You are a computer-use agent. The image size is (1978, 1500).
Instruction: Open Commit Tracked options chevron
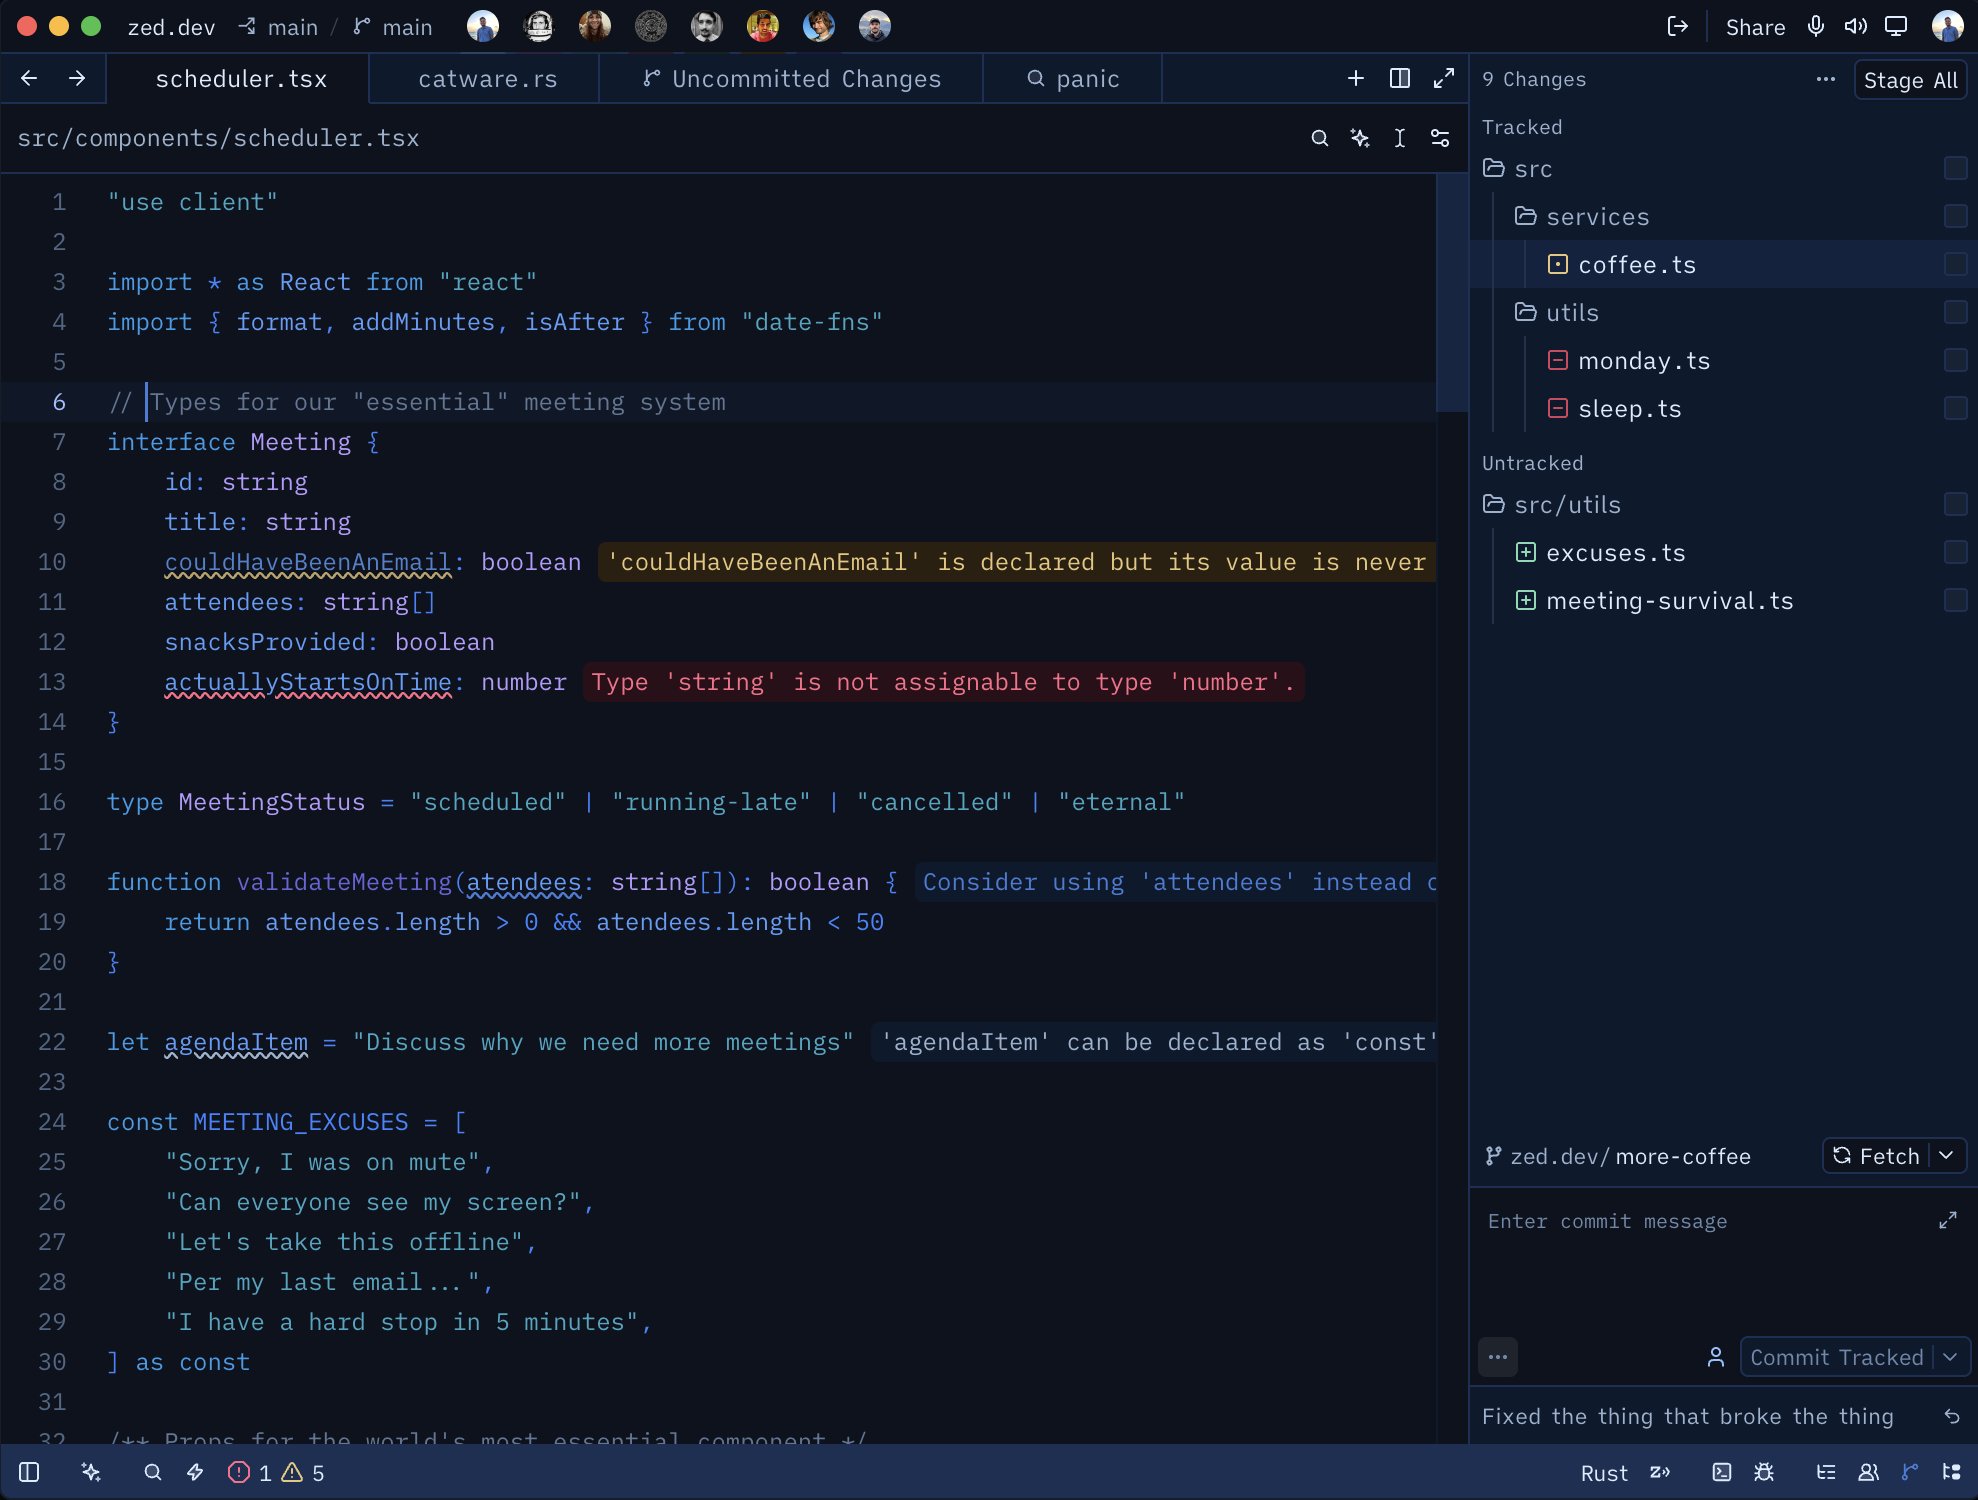(1951, 1357)
